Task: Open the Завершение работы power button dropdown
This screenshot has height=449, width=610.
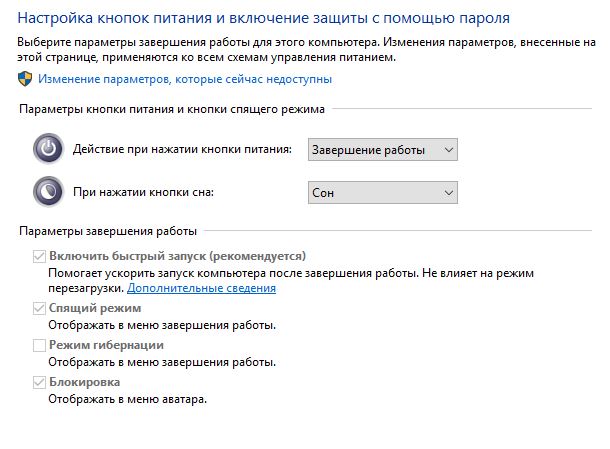Action: point(382,150)
